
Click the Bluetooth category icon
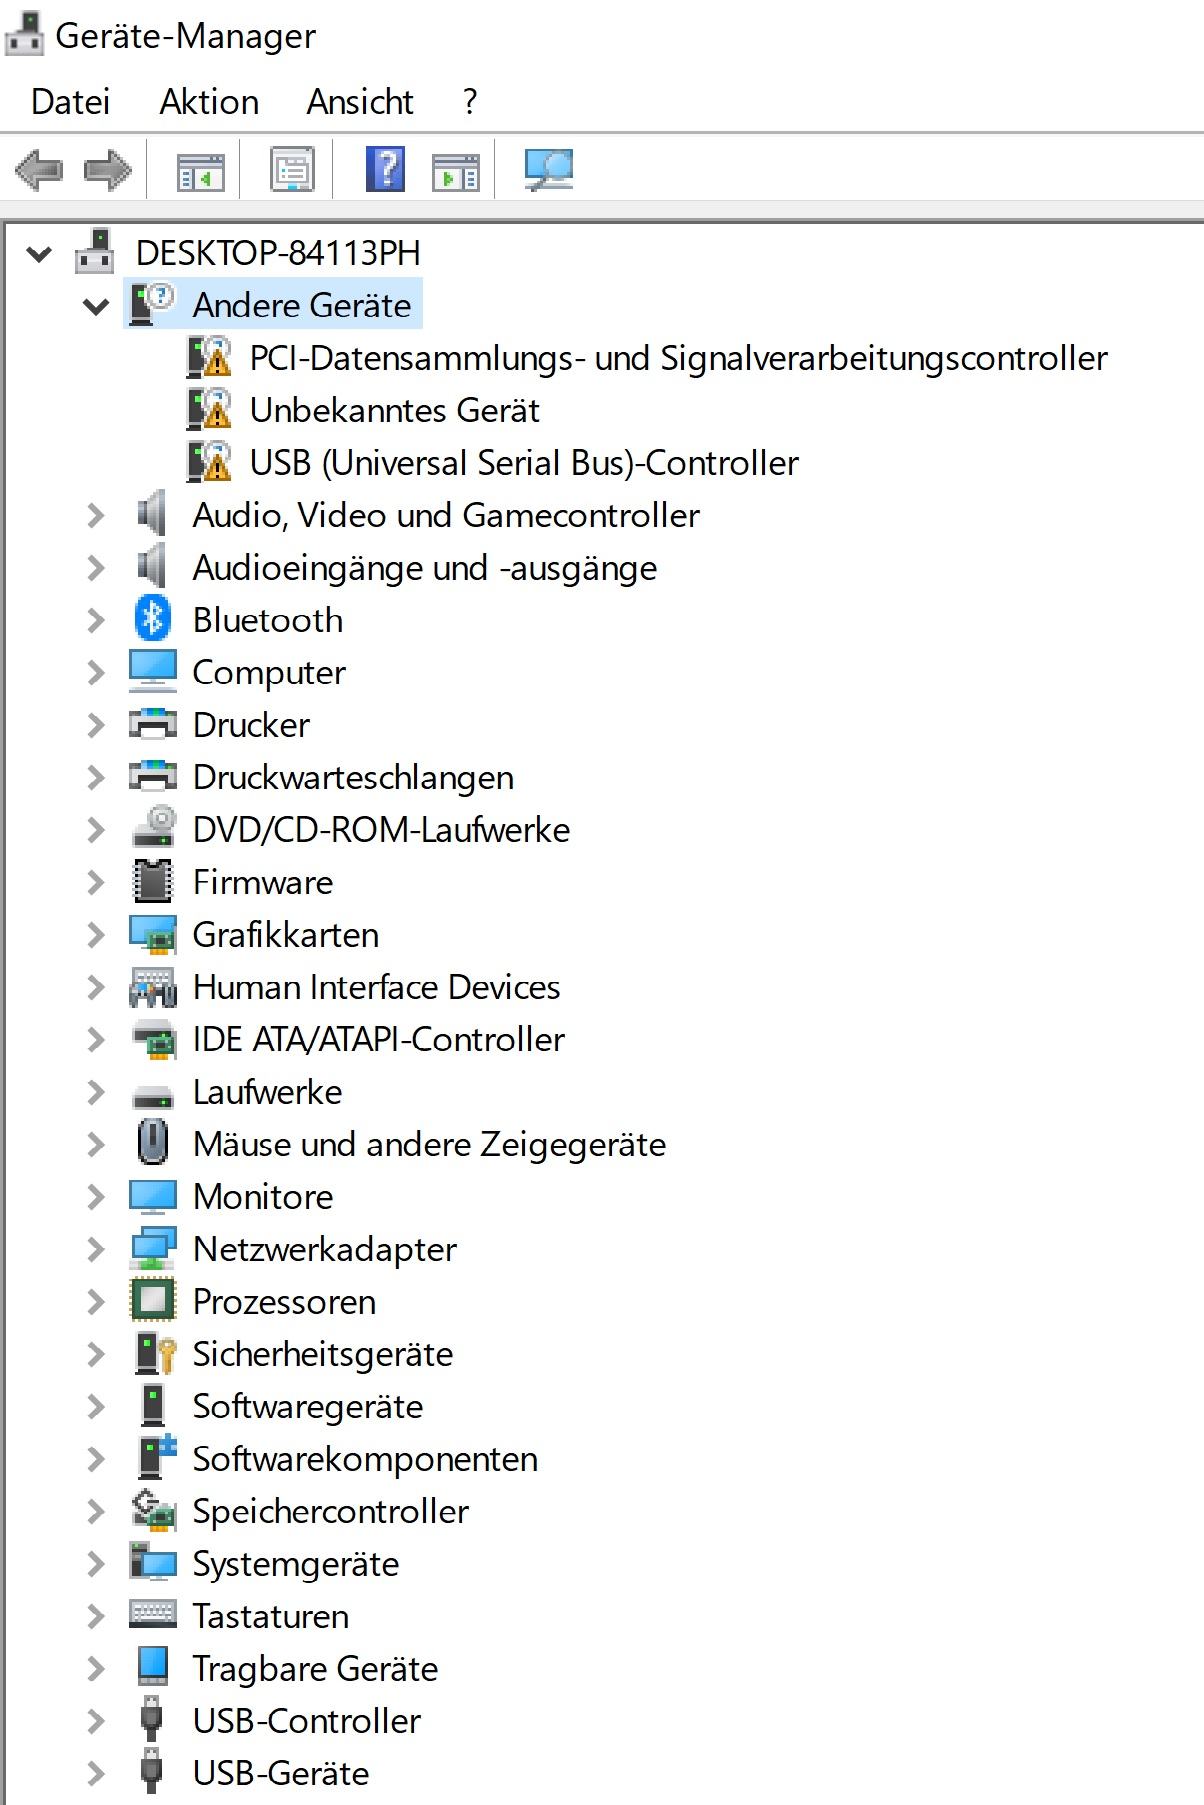pos(152,620)
